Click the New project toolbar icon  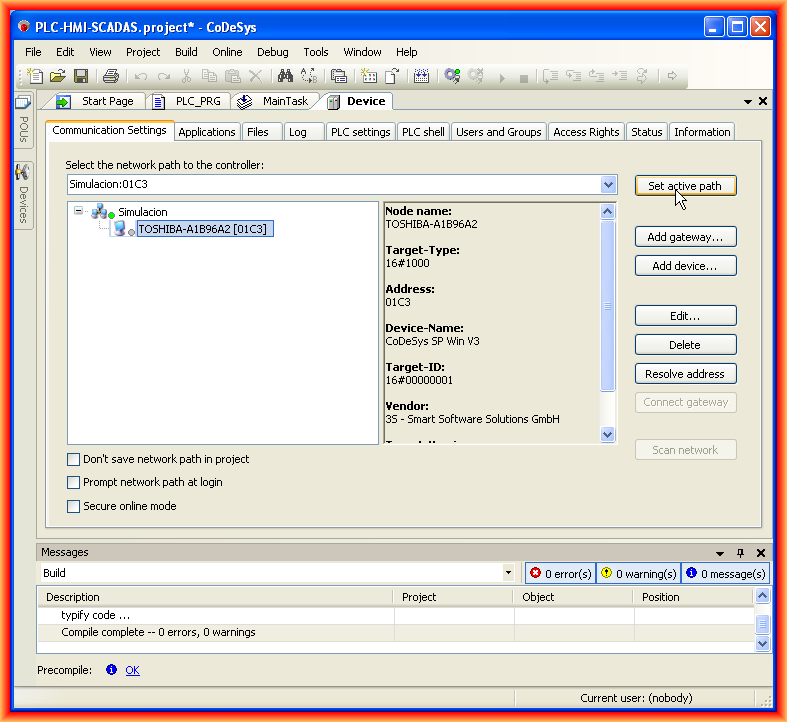(x=36, y=76)
